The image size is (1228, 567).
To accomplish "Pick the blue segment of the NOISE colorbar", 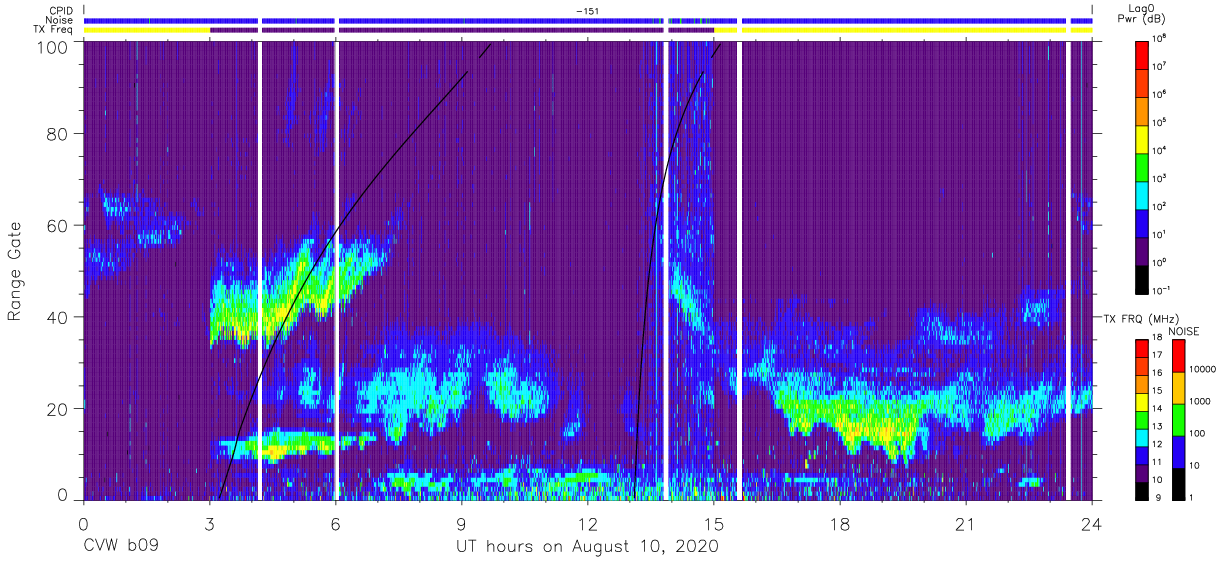I will coord(1178,451).
